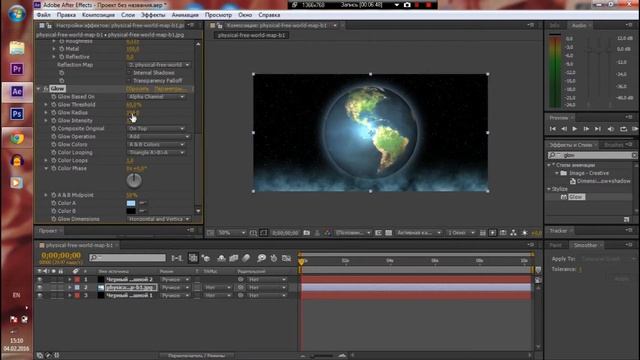640x360 pixels.
Task: Jump to first frame in Preview panel
Action: [x=553, y=129]
